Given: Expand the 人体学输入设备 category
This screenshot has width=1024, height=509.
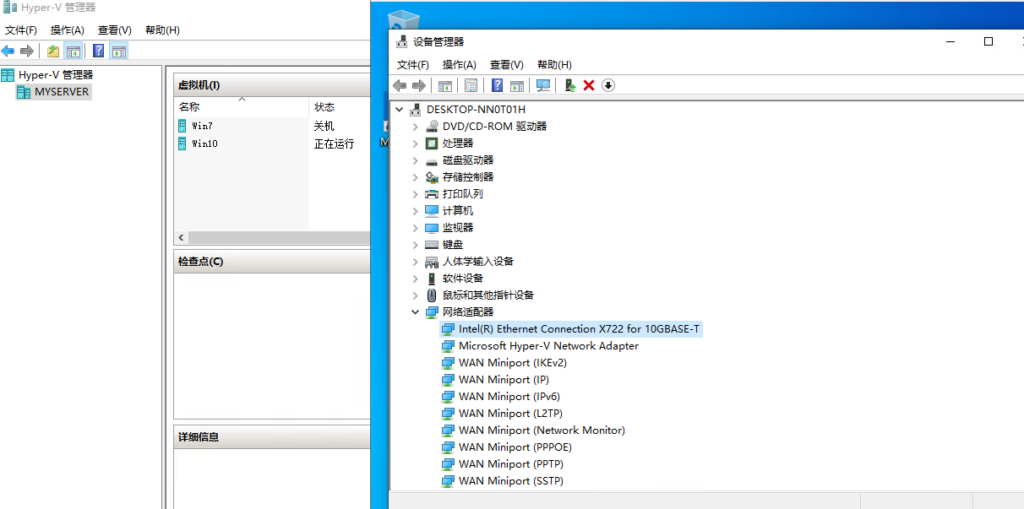Looking at the screenshot, I should point(415,261).
